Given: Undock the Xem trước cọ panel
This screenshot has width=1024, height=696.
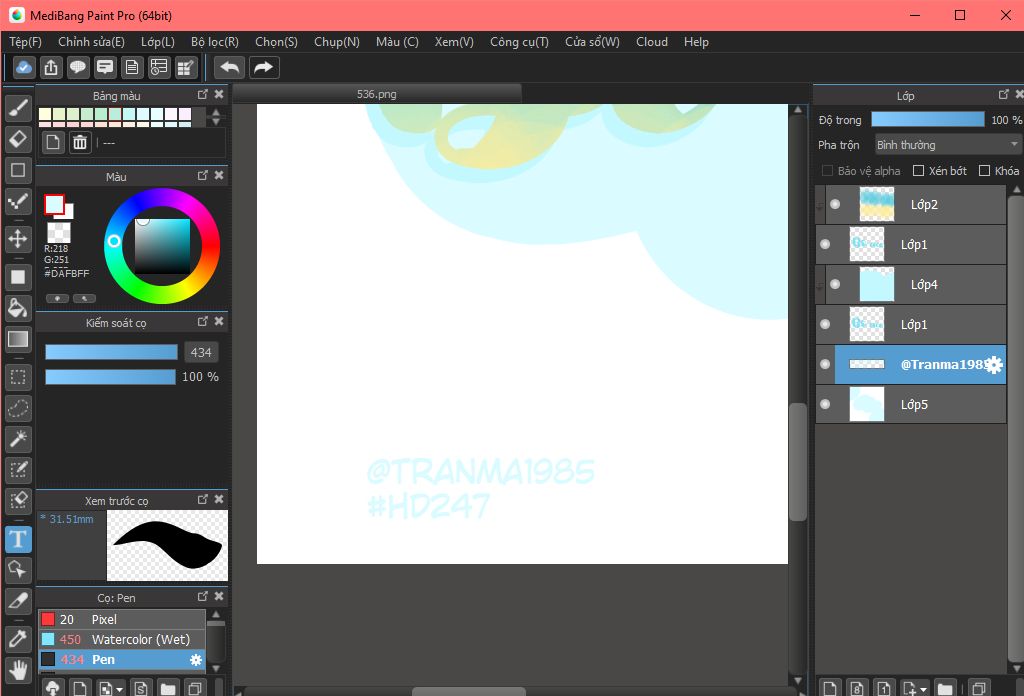Looking at the screenshot, I should tap(202, 499).
